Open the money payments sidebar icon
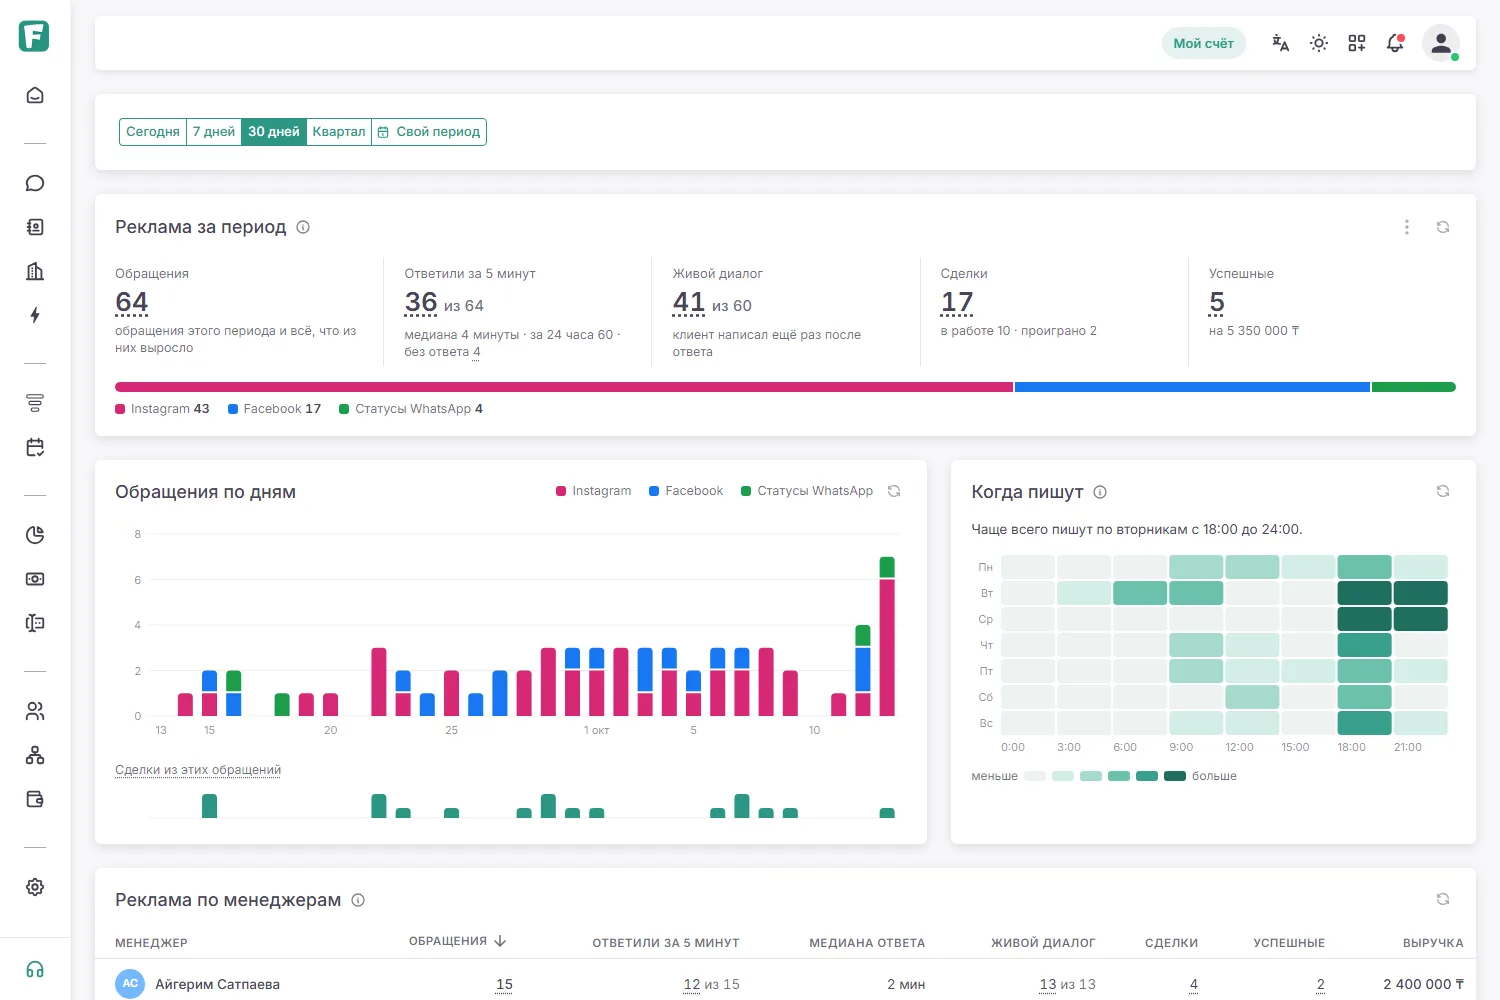Viewport: 1500px width, 1000px height. [35, 579]
